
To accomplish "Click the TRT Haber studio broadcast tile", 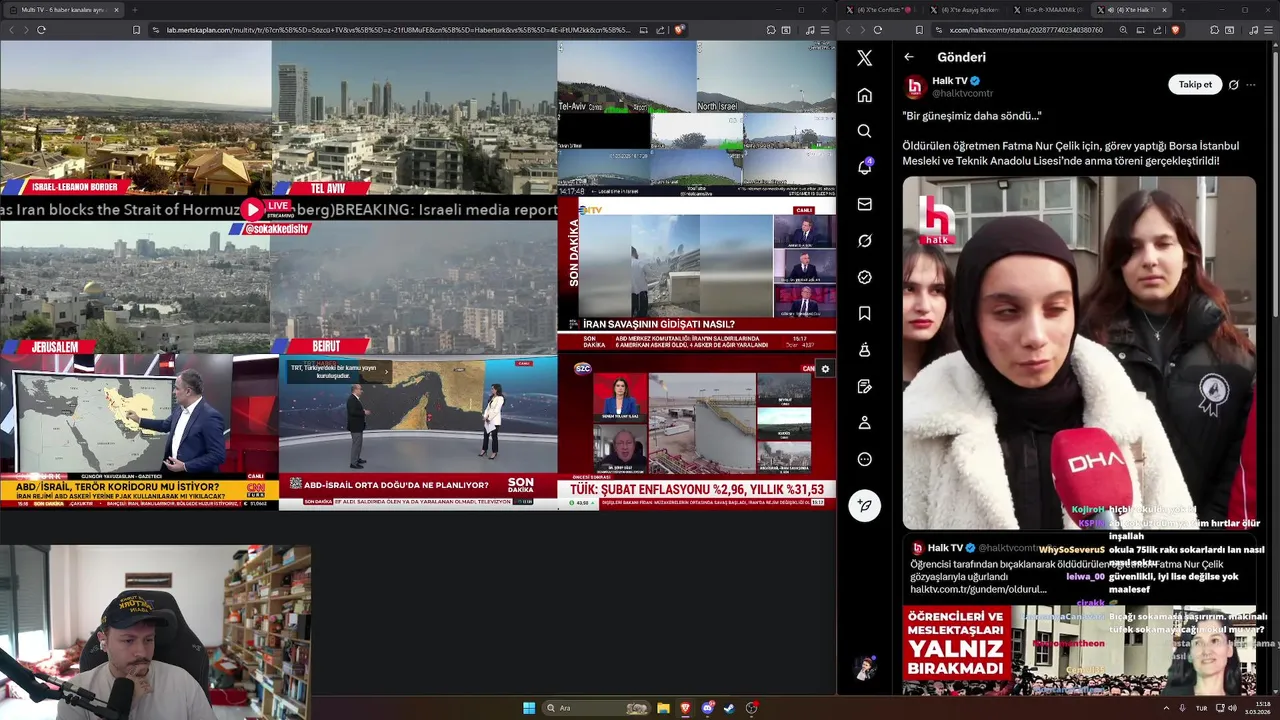I will 418,432.
